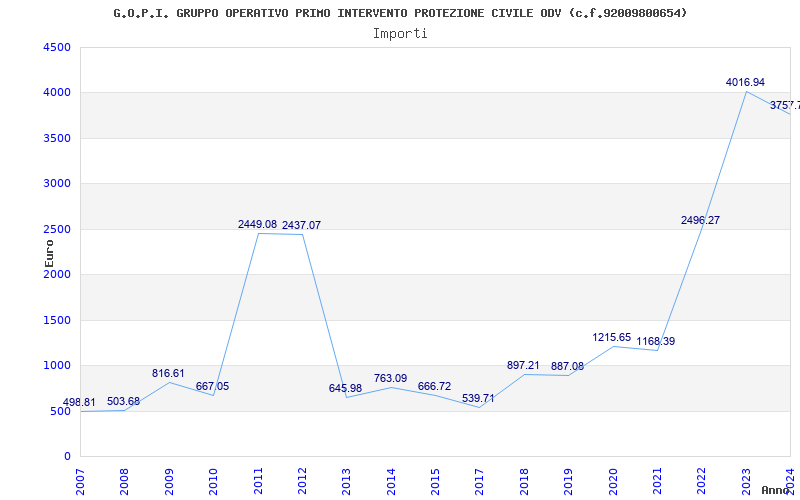The width and height of the screenshot is (800, 500).
Task: Click y-axis tick 0
Action: click(x=67, y=457)
